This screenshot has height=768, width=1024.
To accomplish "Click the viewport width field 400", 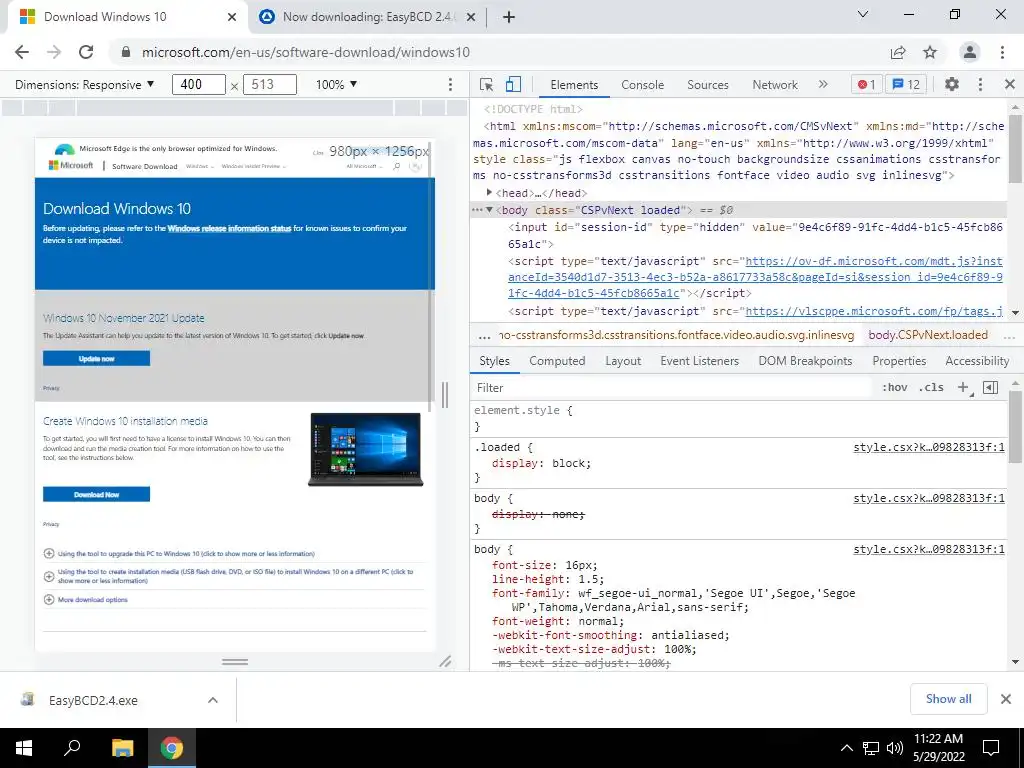I will (199, 84).
